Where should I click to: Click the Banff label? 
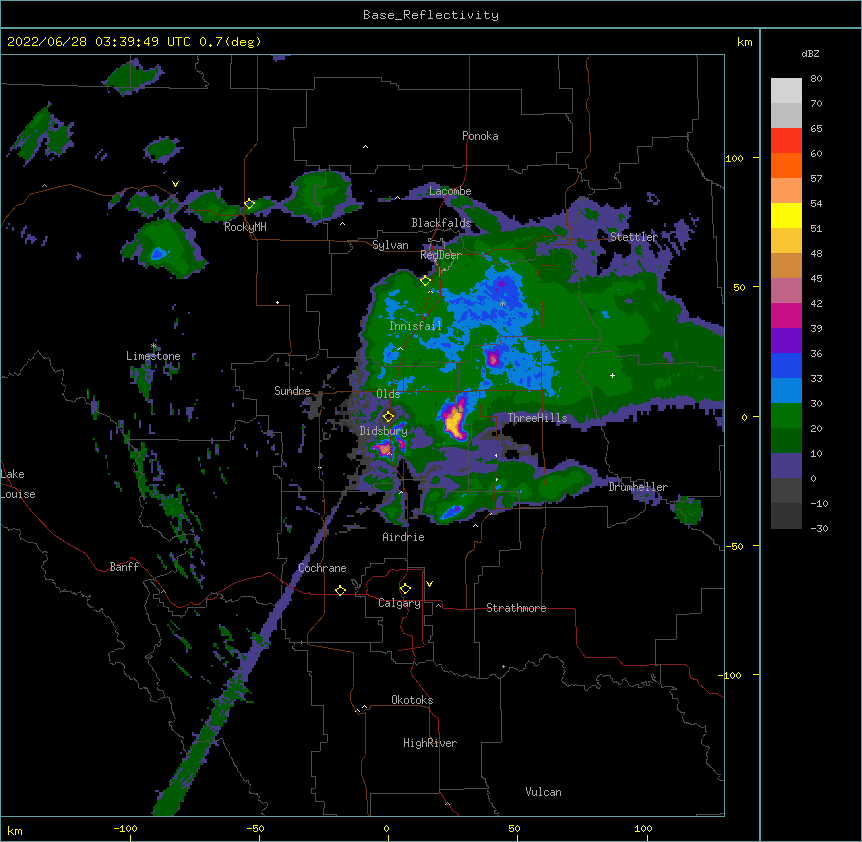pyautogui.click(x=124, y=567)
